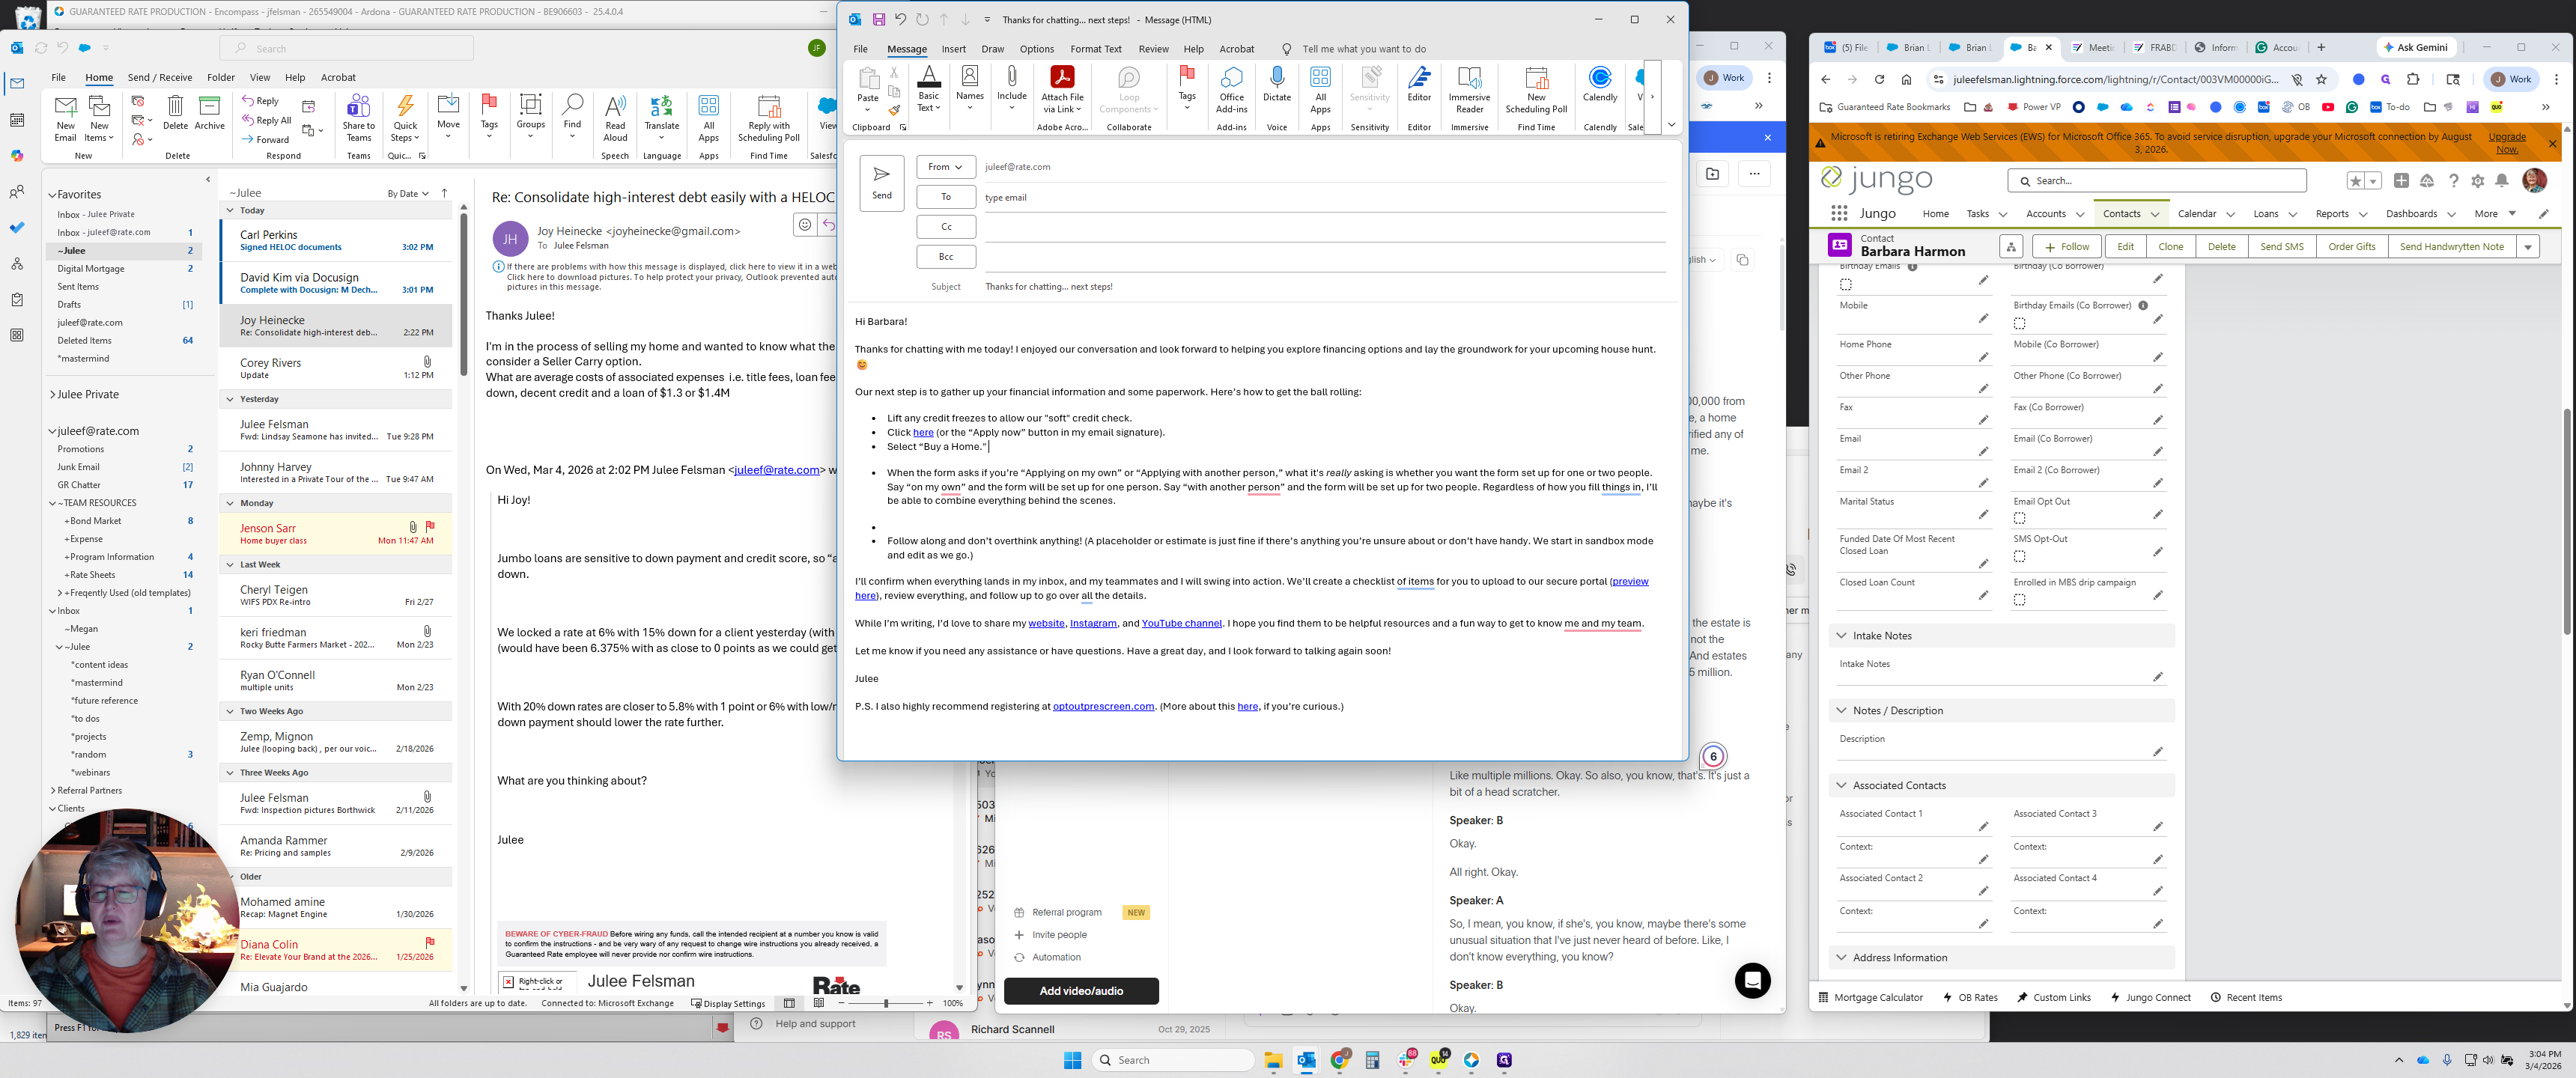This screenshot has width=2576, height=1078.
Task: Open the Insert tab in message window
Action: coord(953,49)
